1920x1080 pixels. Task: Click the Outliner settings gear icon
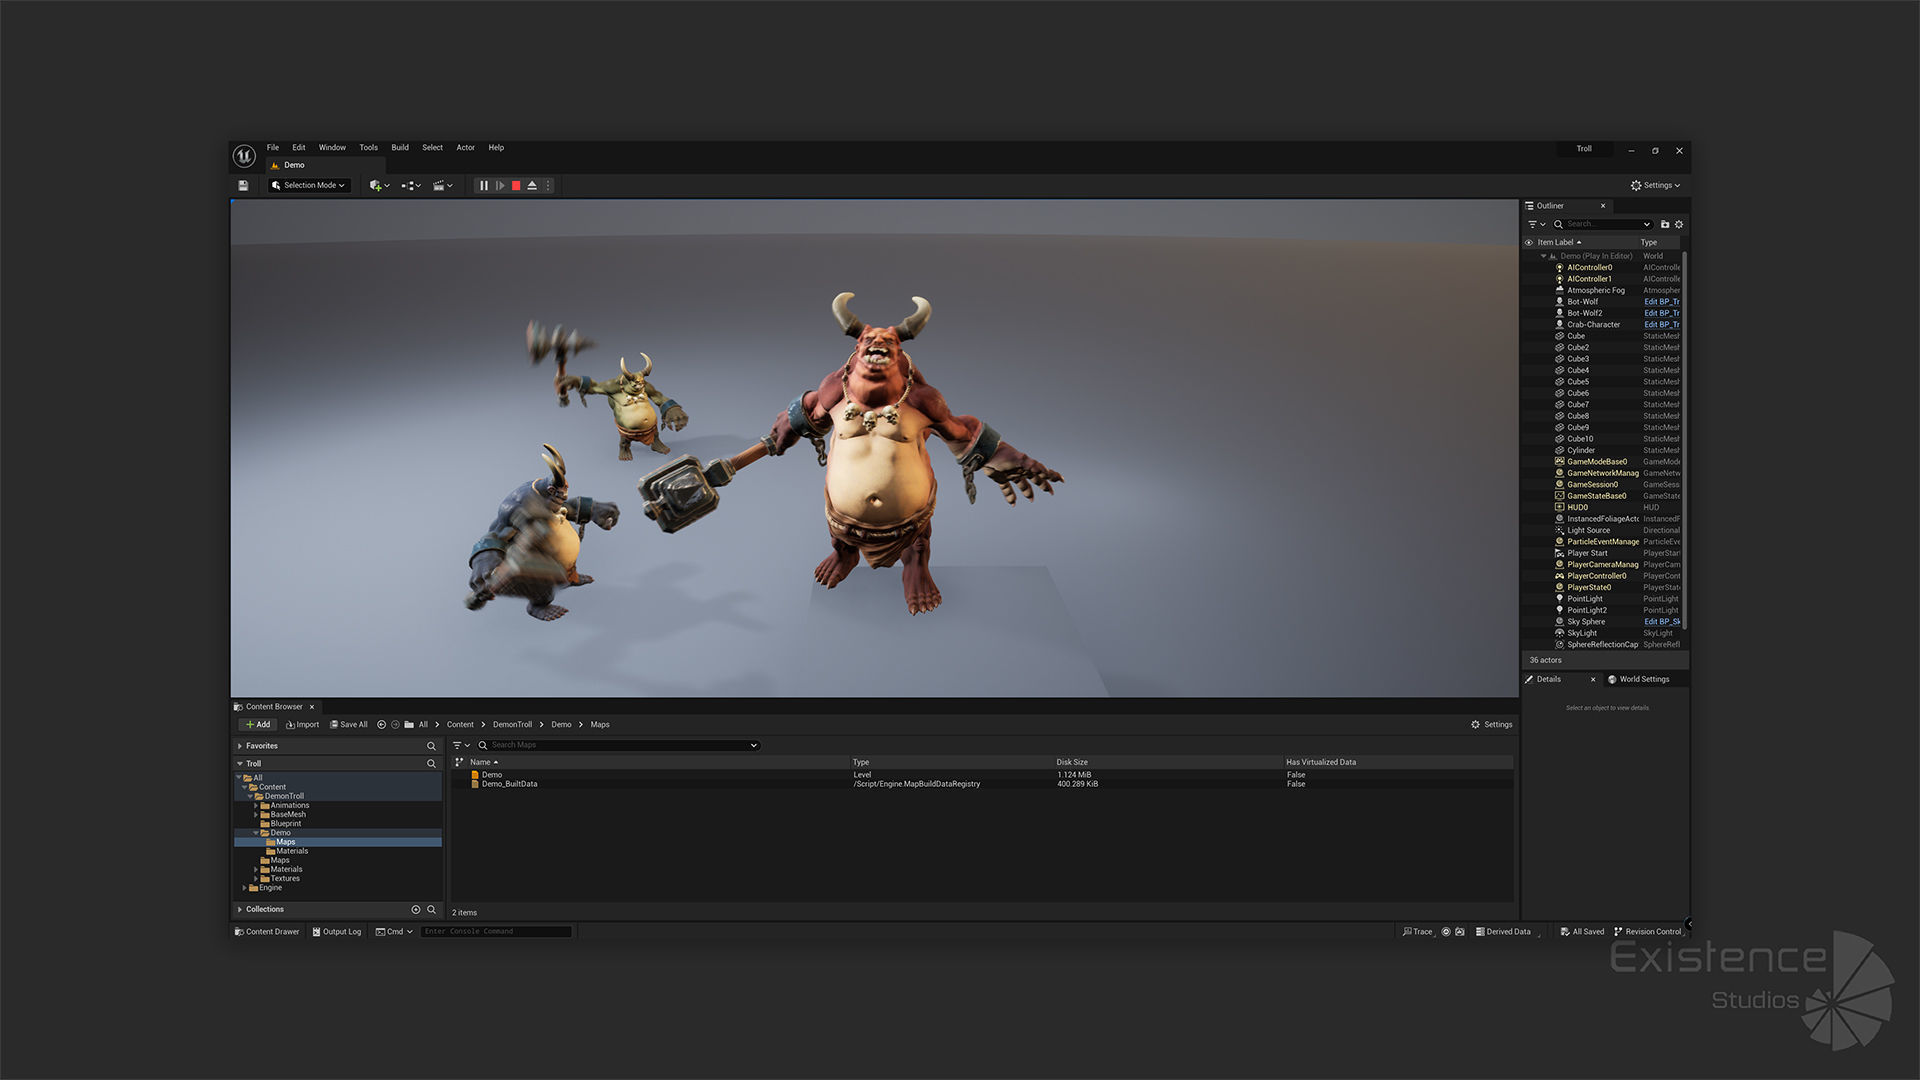1679,224
